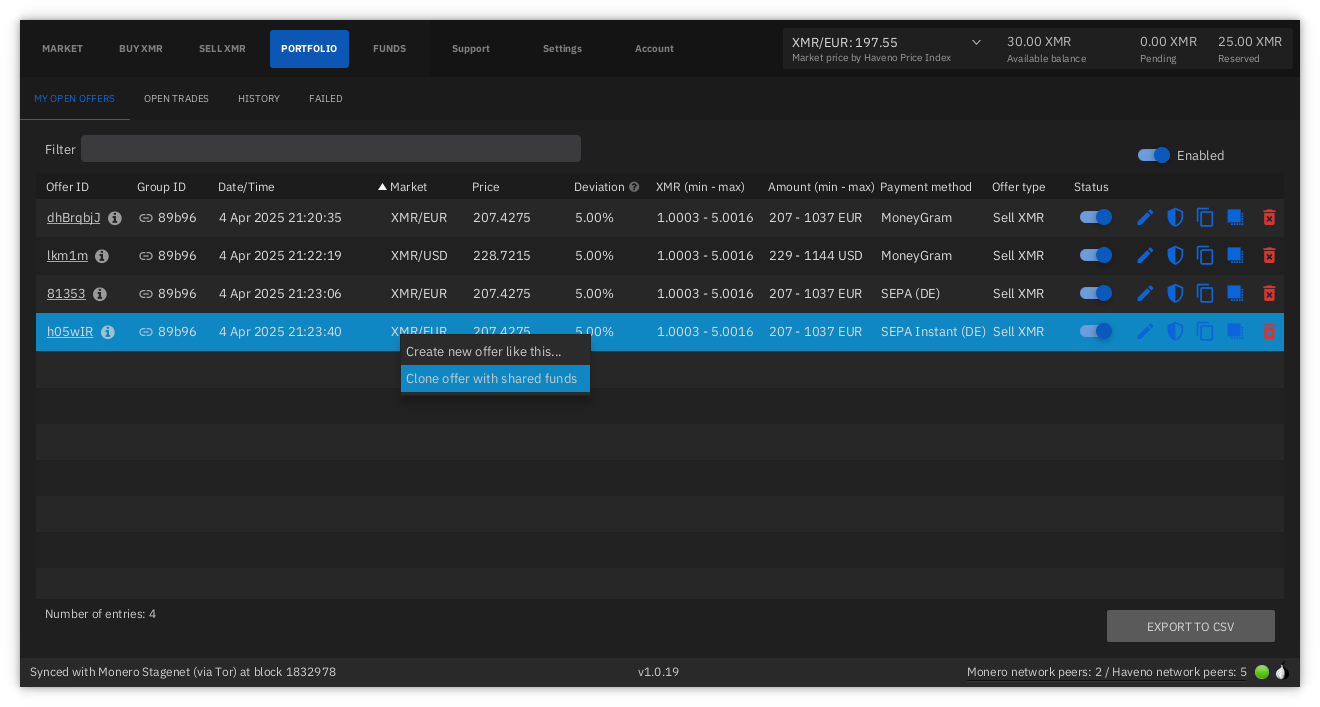Disable status switch for offer dhBrqbjJ

[1096, 217]
